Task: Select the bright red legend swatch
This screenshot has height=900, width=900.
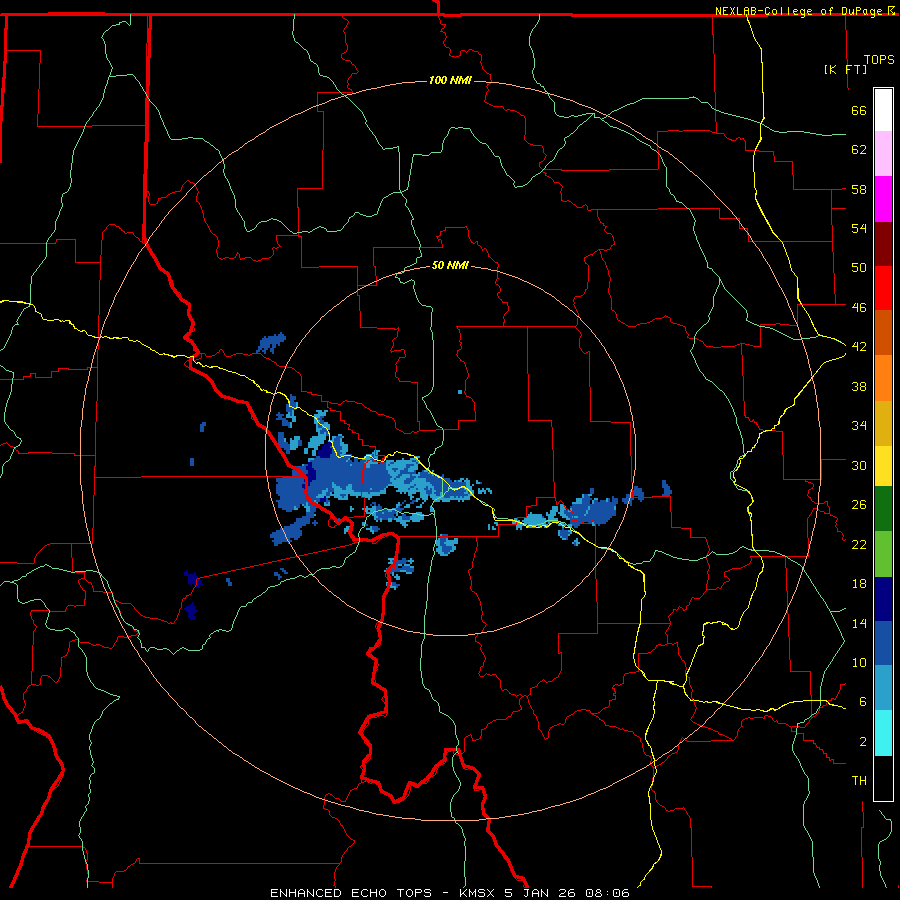Action: coord(883,288)
